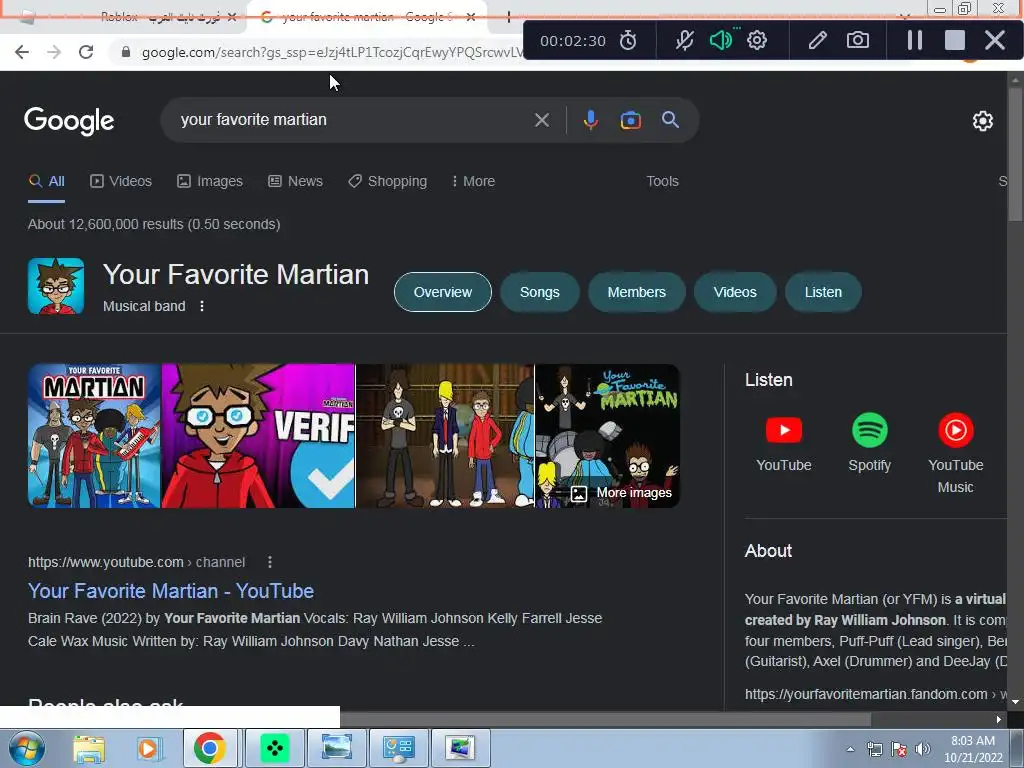Image resolution: width=1024 pixels, height=768 pixels.
Task: Click the Google logo
Action: (69, 121)
